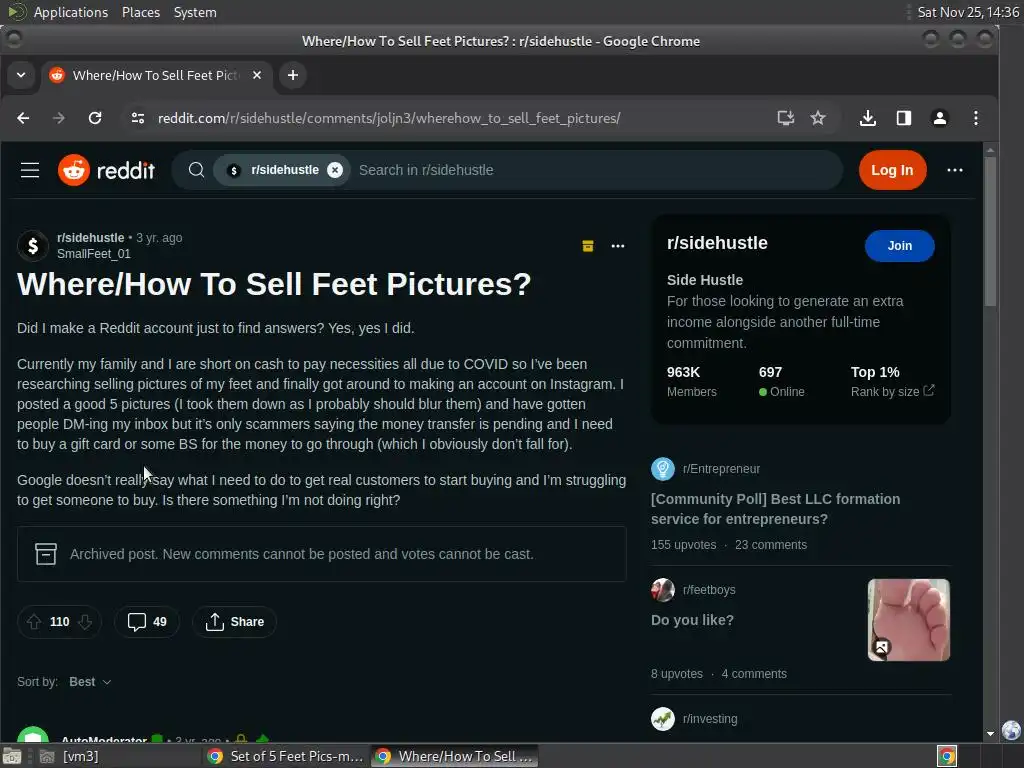Switch to Where/How To Sell taskbar window

(455, 756)
